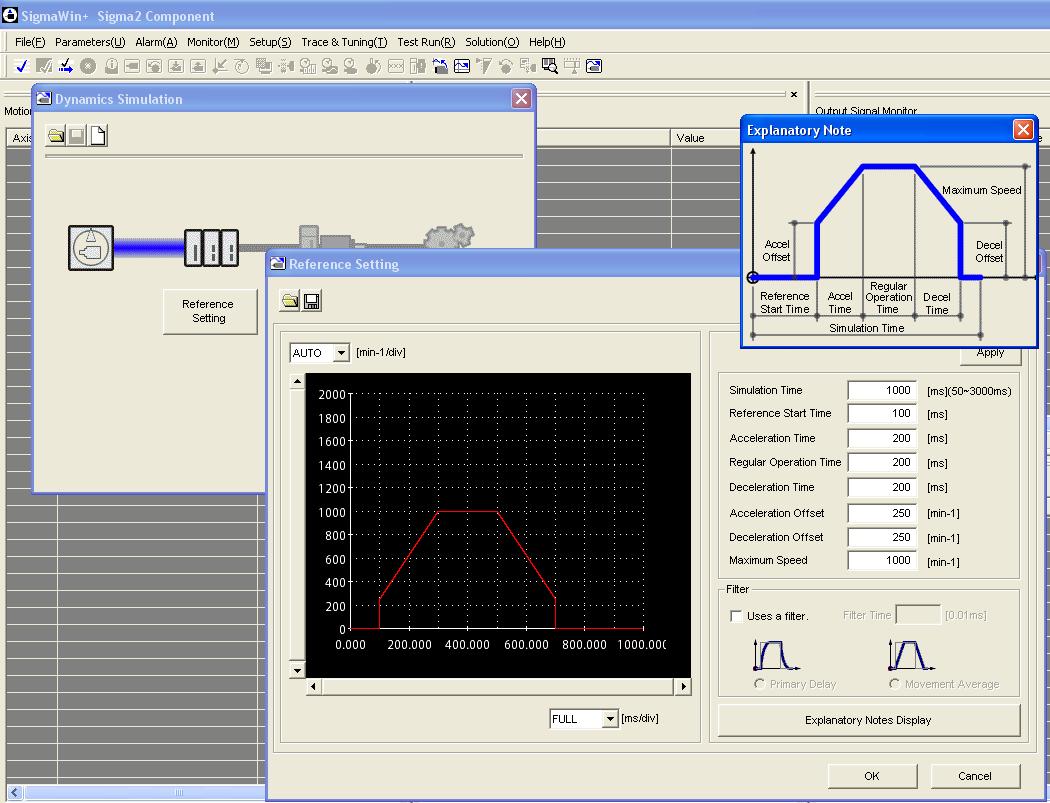Screen dimensions: 1050x803
Task: Click the new blank page icon in Dynamics Simulation
Action: click(x=98, y=136)
